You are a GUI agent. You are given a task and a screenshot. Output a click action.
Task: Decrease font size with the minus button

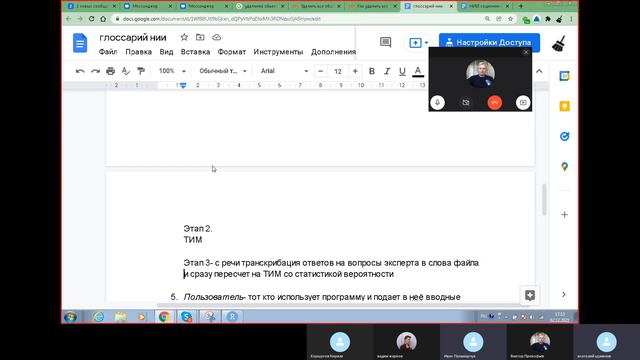[320, 71]
